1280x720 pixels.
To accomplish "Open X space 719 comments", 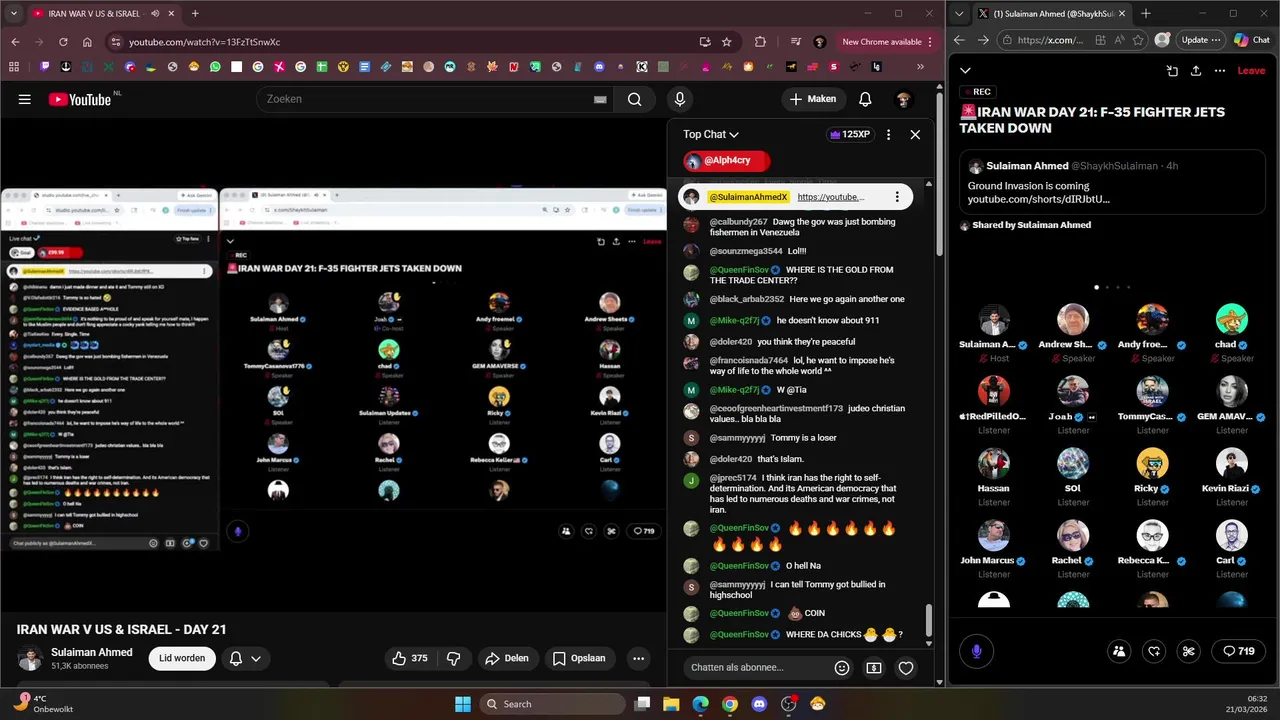I will (x=1238, y=651).
